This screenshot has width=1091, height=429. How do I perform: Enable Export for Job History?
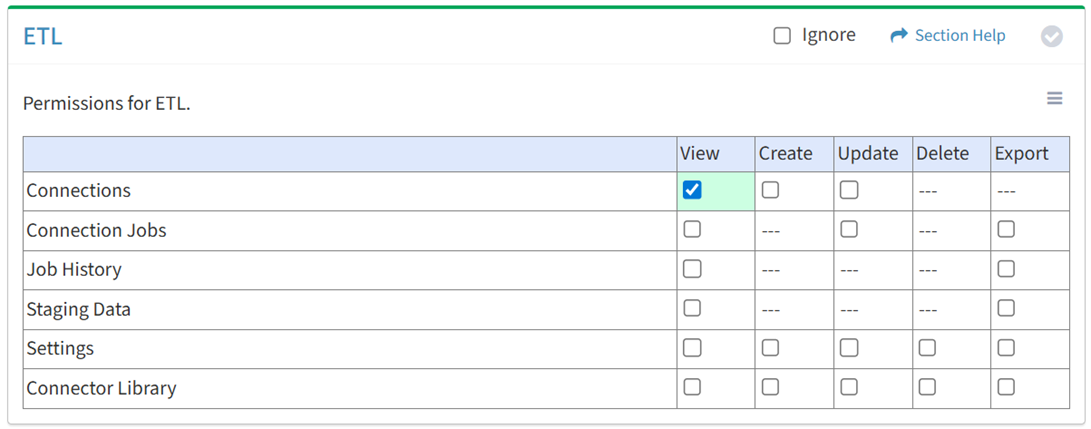click(x=1006, y=269)
